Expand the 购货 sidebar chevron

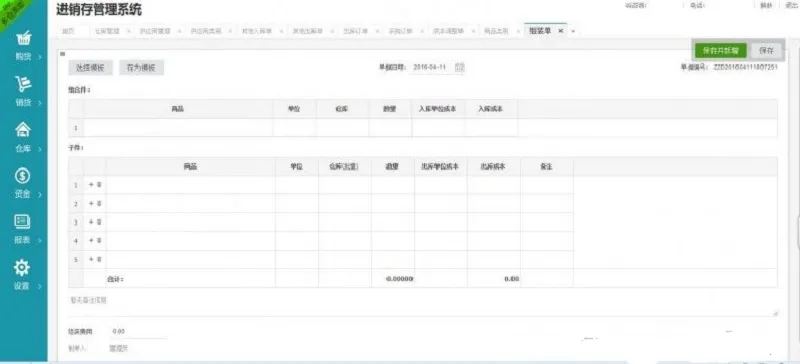(x=39, y=57)
